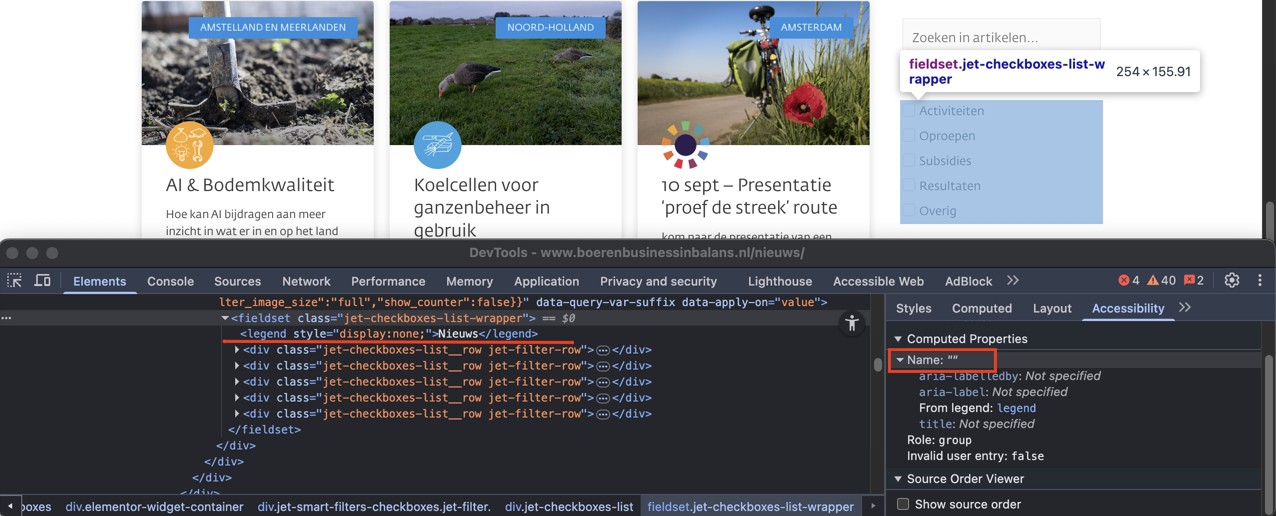Click the yellow warnings count badge
Viewport: 1276px width, 516px height.
tap(1161, 281)
